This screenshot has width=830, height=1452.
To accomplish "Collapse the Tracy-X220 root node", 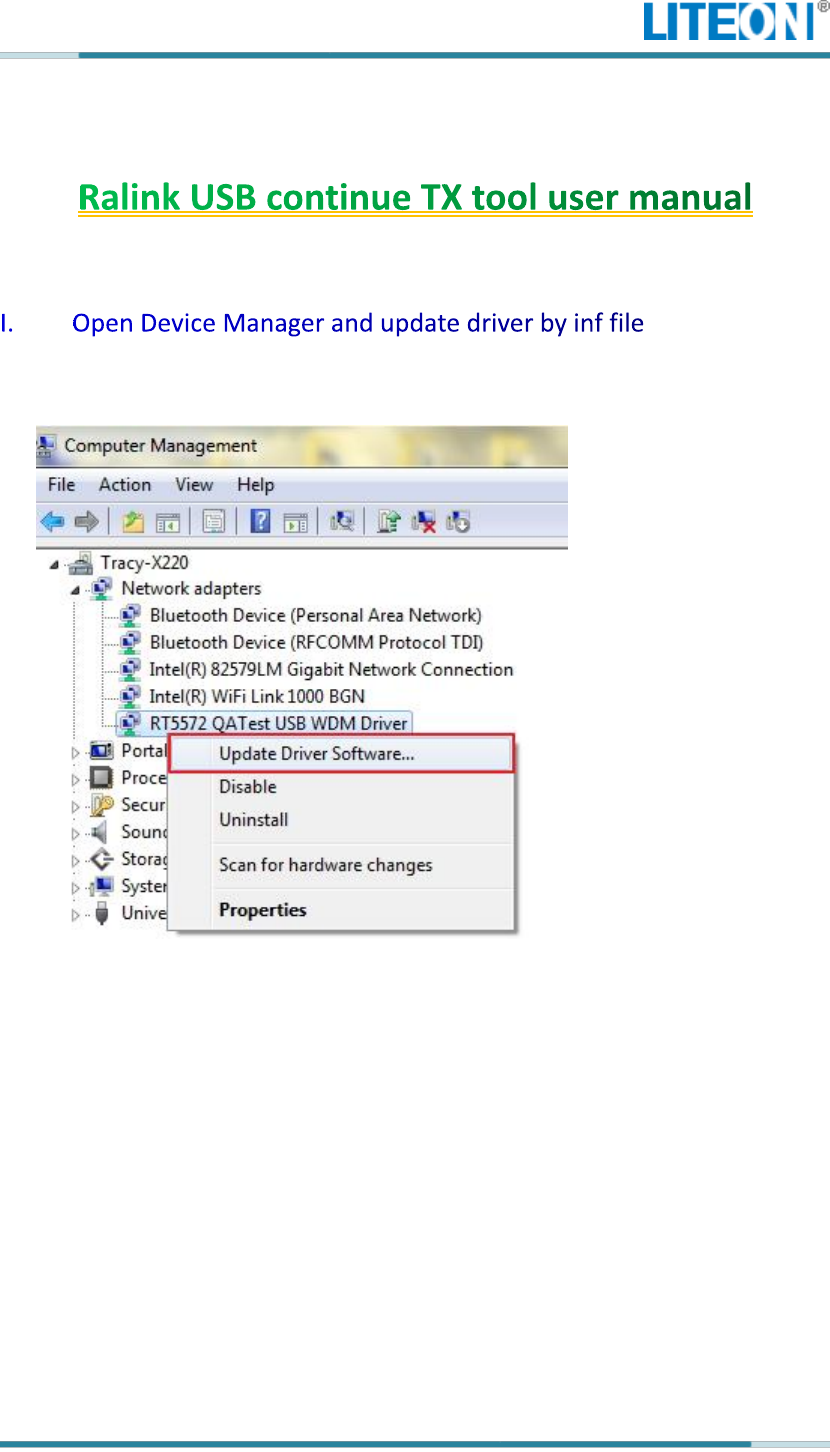I will tap(54, 565).
